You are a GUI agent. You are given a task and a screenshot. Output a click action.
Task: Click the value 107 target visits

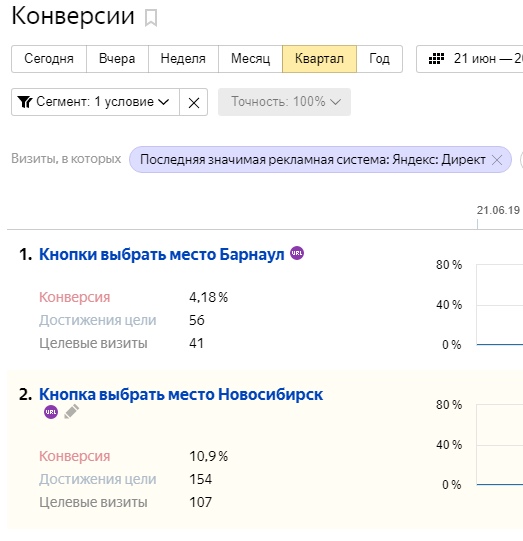click(200, 502)
